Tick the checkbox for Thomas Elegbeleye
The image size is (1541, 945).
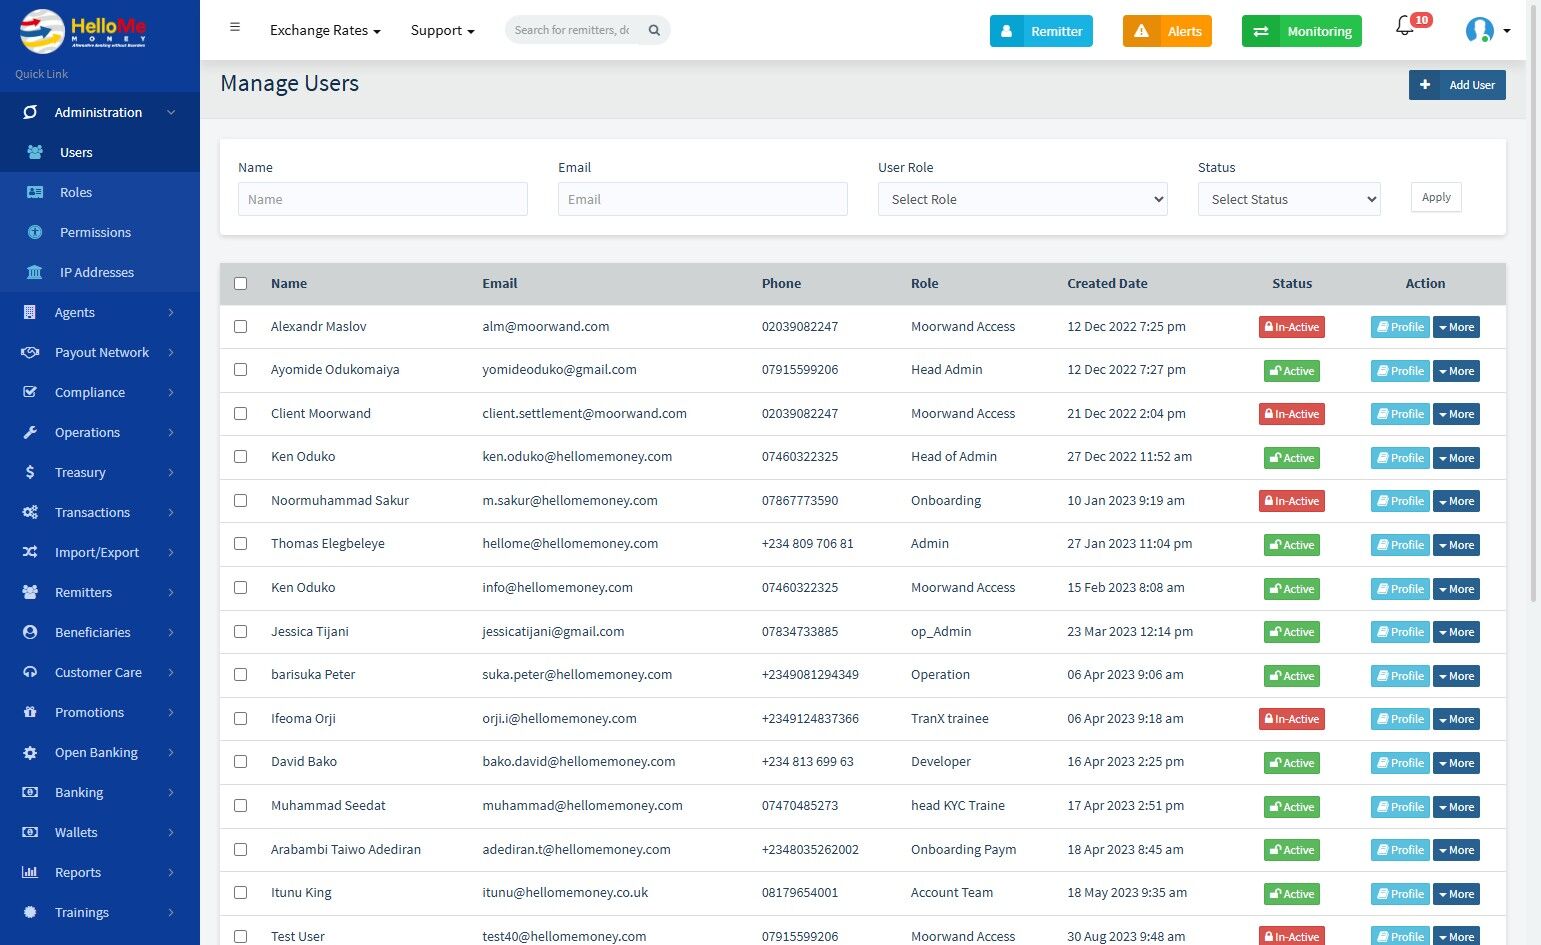240,543
